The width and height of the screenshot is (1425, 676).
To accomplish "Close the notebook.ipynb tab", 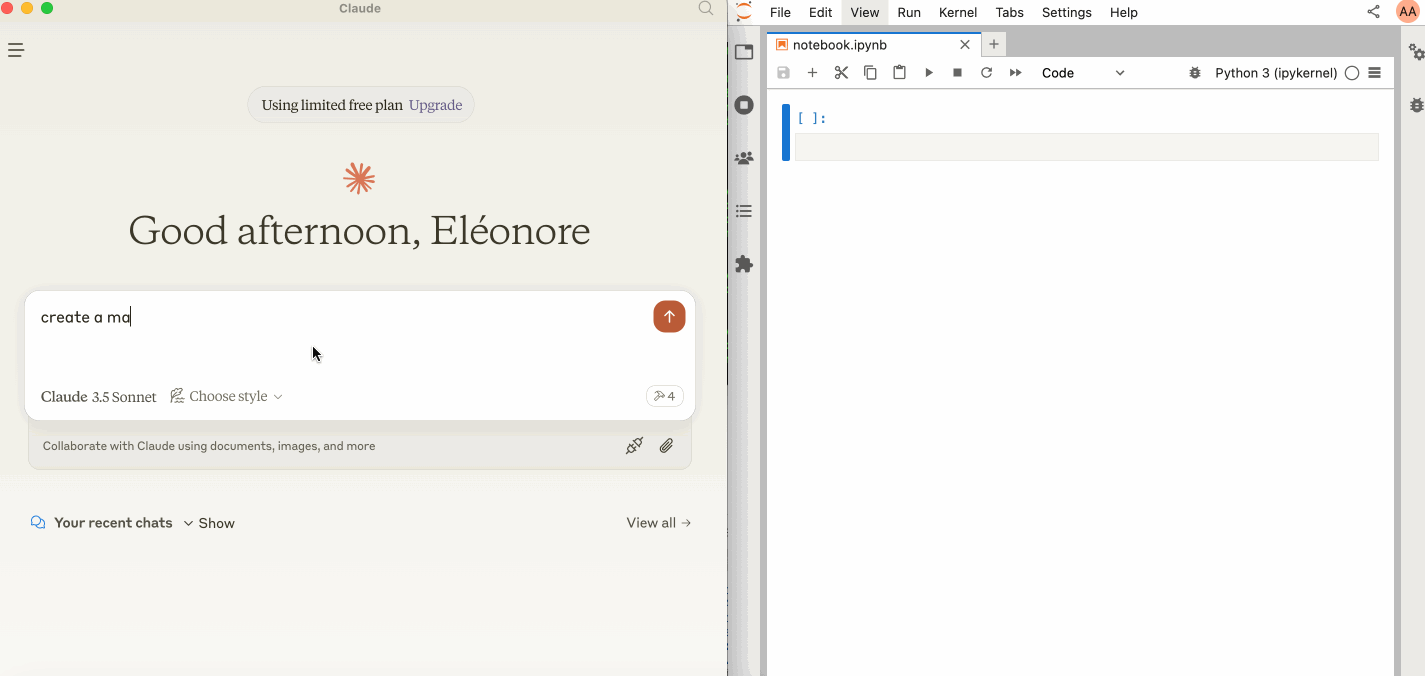I will tap(965, 45).
